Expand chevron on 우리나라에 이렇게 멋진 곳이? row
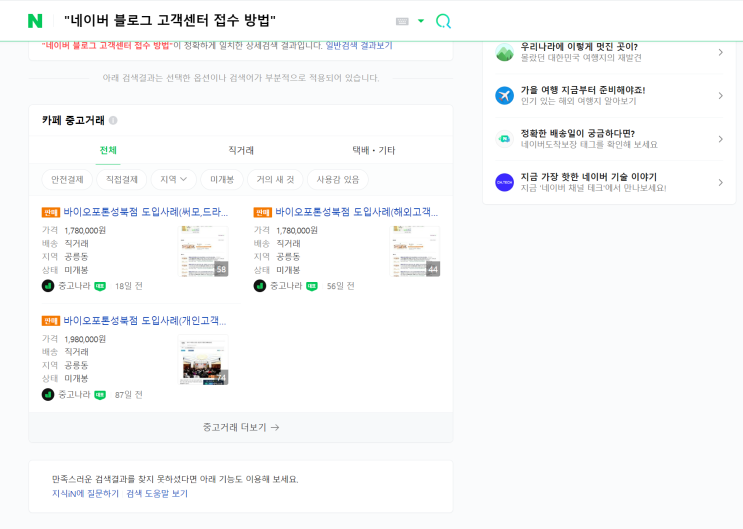 (720, 52)
